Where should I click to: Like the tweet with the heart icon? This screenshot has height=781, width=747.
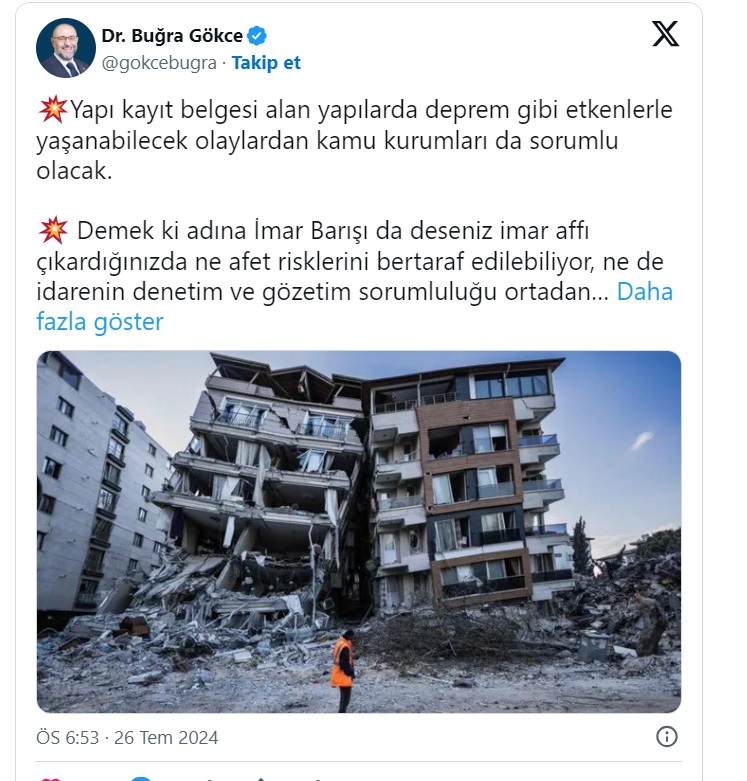tap(51, 778)
